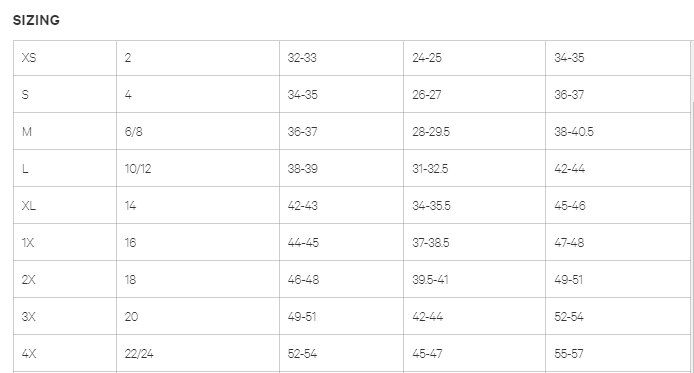Click the 38-40.5 measurement cell

(x=618, y=131)
